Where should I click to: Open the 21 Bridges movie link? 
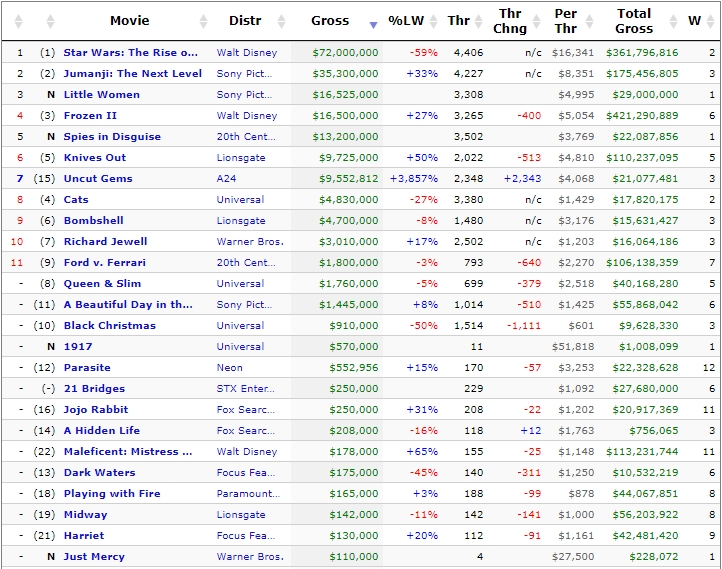pyautogui.click(x=94, y=389)
